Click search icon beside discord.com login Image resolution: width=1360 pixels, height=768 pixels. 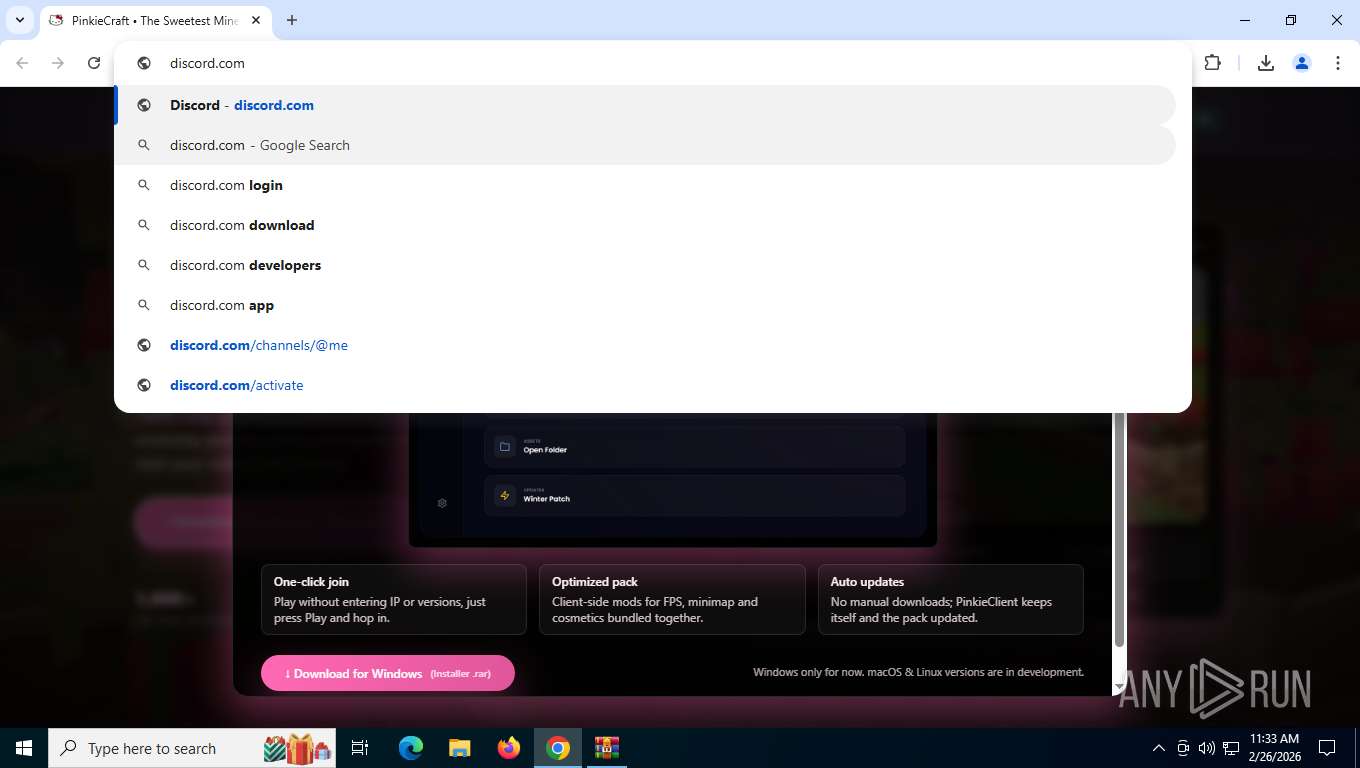pyautogui.click(x=144, y=185)
